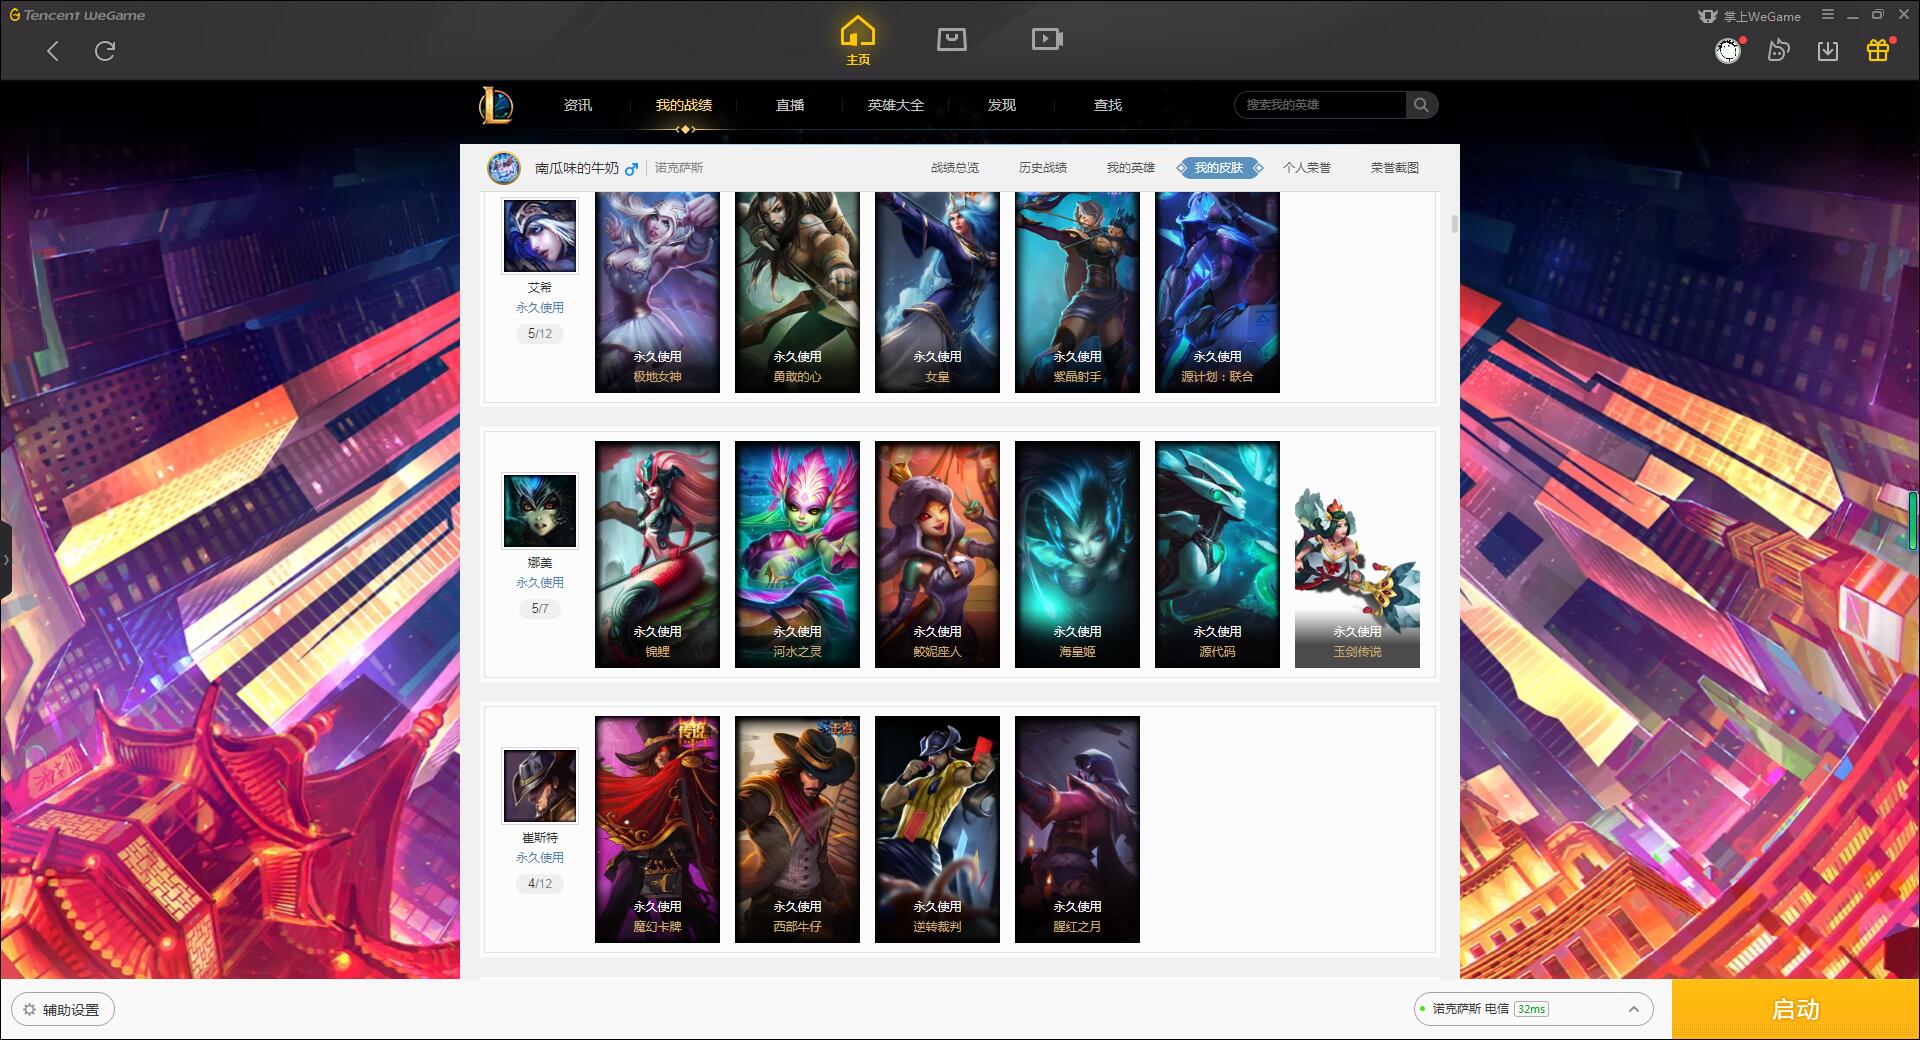This screenshot has width=1920, height=1040.
Task: Click the player profile avatar
Action: pyautogui.click(x=504, y=168)
